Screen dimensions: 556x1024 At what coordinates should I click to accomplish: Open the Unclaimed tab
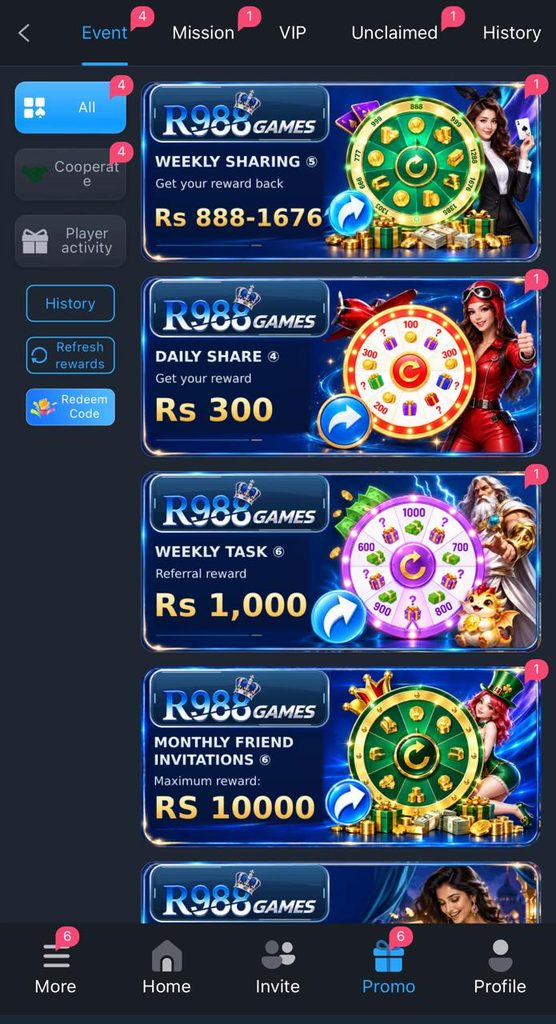point(395,33)
